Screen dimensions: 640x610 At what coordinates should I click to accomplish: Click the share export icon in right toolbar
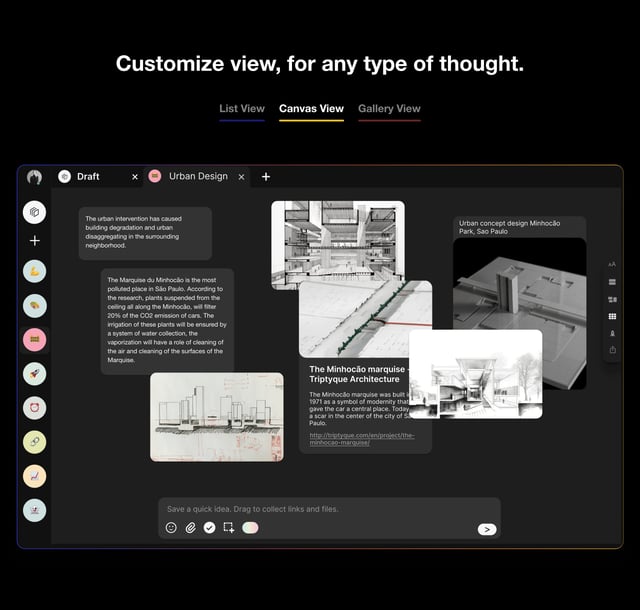coord(612,350)
